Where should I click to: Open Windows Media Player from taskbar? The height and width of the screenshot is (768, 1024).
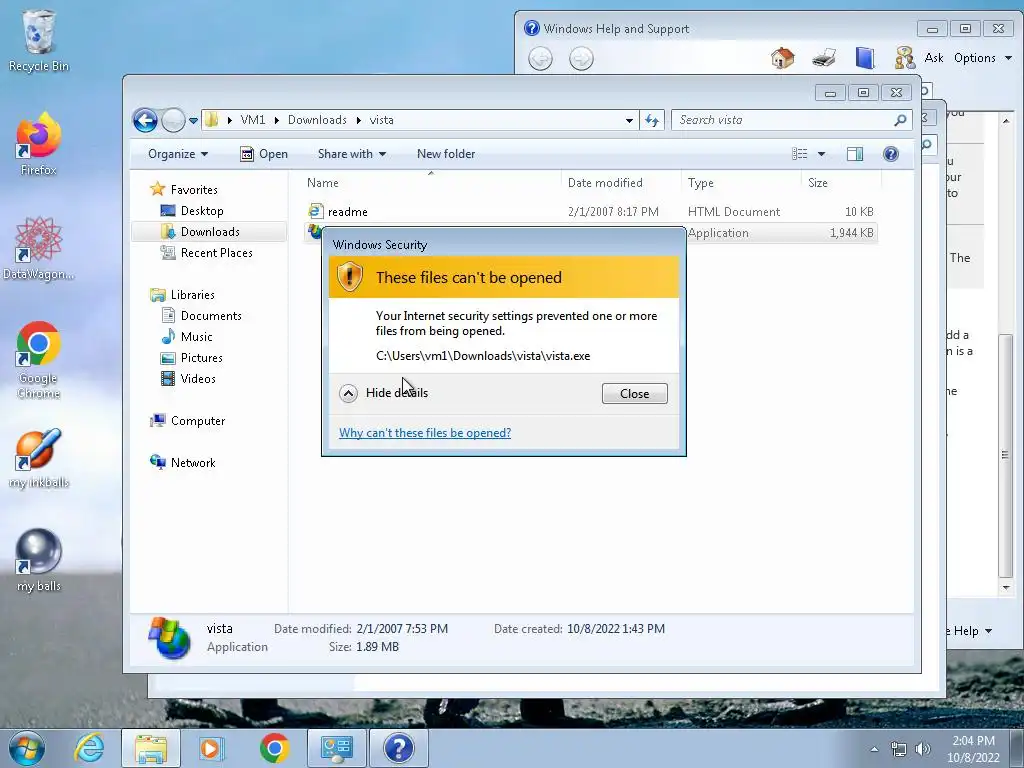pos(211,748)
